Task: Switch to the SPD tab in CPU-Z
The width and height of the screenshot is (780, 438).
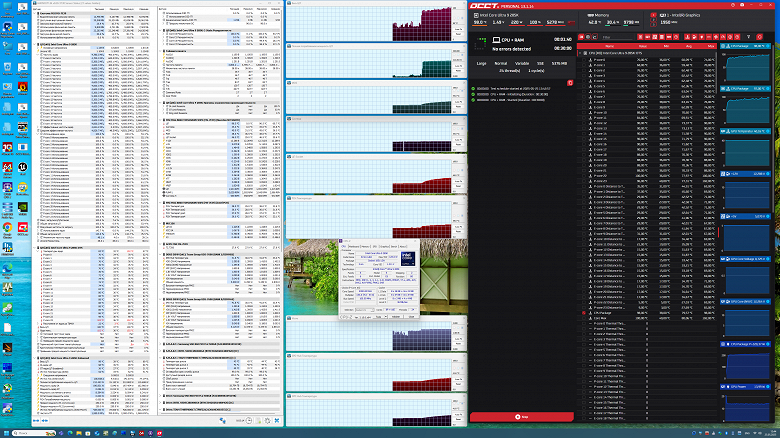Action: [375, 246]
